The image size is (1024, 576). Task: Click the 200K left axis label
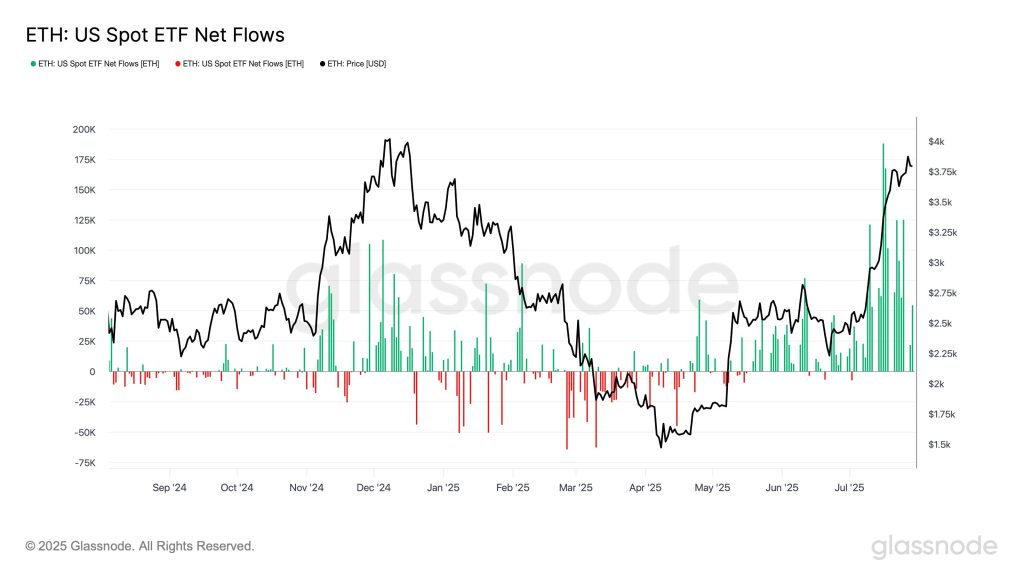point(84,130)
